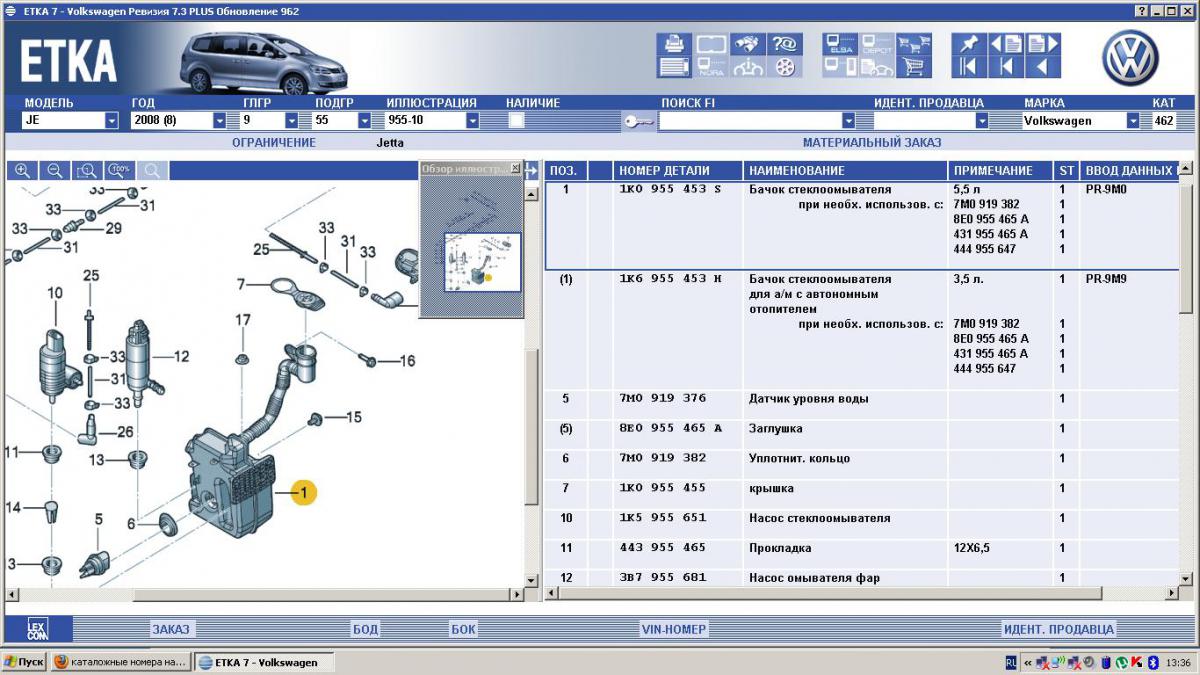The height and width of the screenshot is (675, 1200).
Task: Click the LEX CON logo icon
Action: (x=36, y=629)
